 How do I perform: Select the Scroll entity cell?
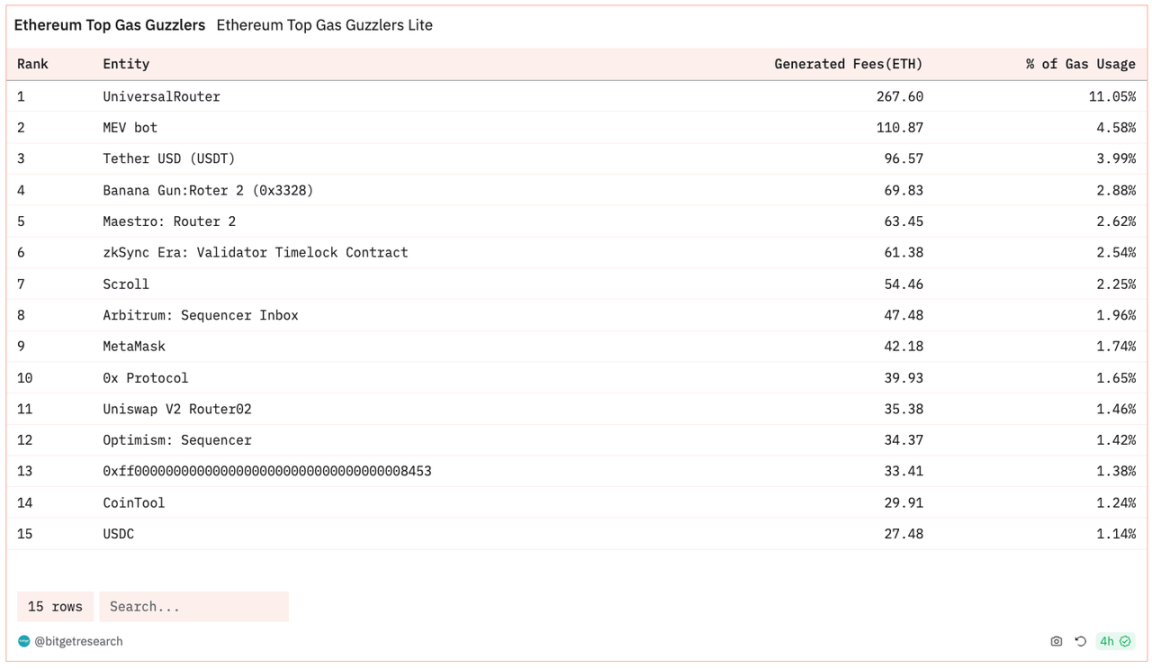[x=126, y=284]
